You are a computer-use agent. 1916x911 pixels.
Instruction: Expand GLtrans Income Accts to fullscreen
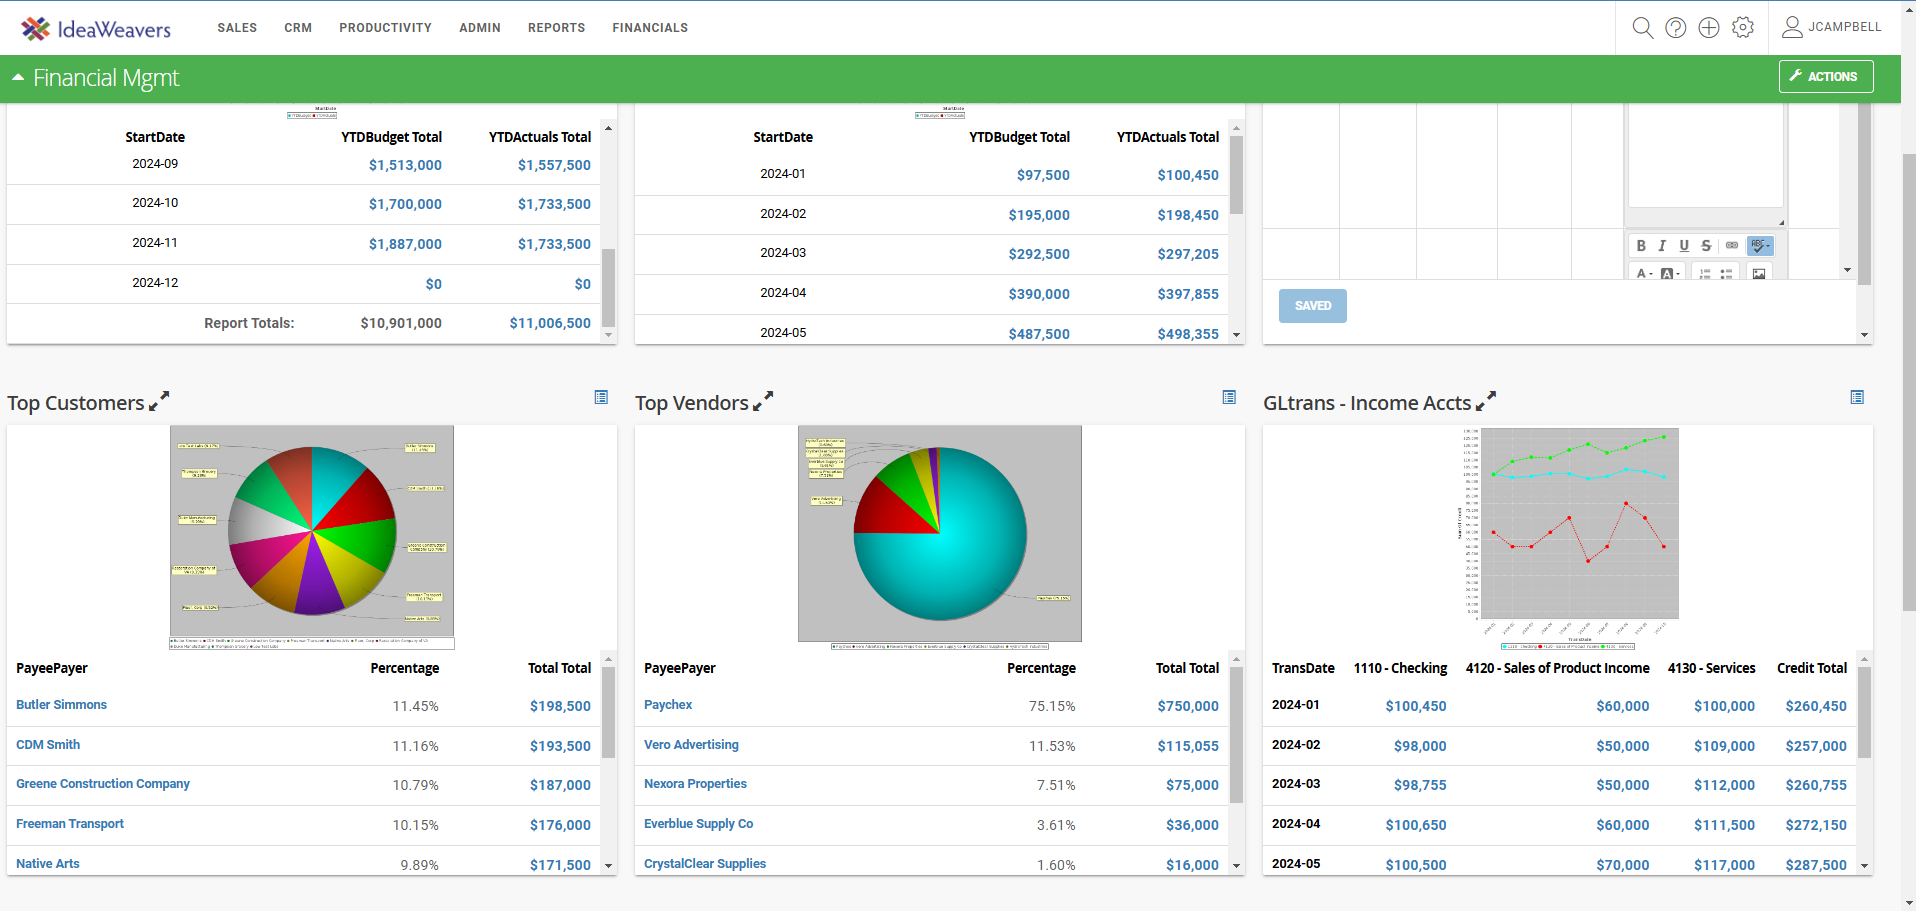tap(1486, 401)
